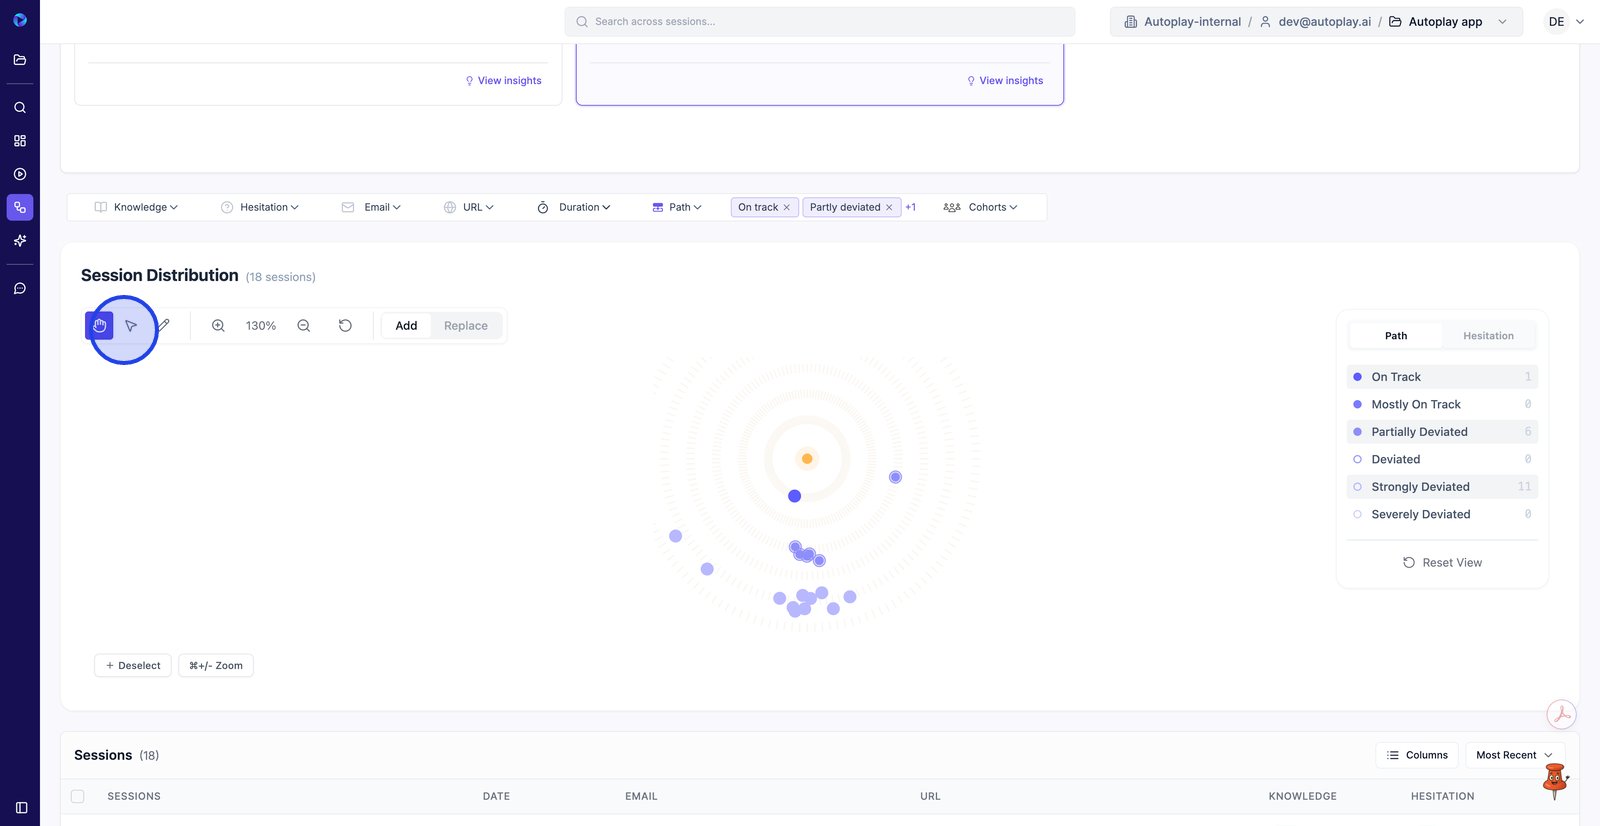1600x826 pixels.
Task: Expand the Knowledge filter dropdown
Action: (x=136, y=208)
